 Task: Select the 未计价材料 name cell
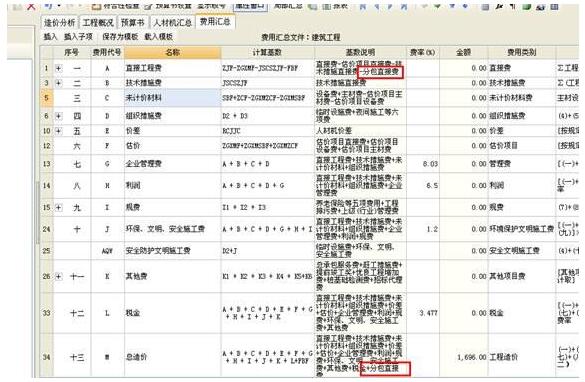pos(172,98)
